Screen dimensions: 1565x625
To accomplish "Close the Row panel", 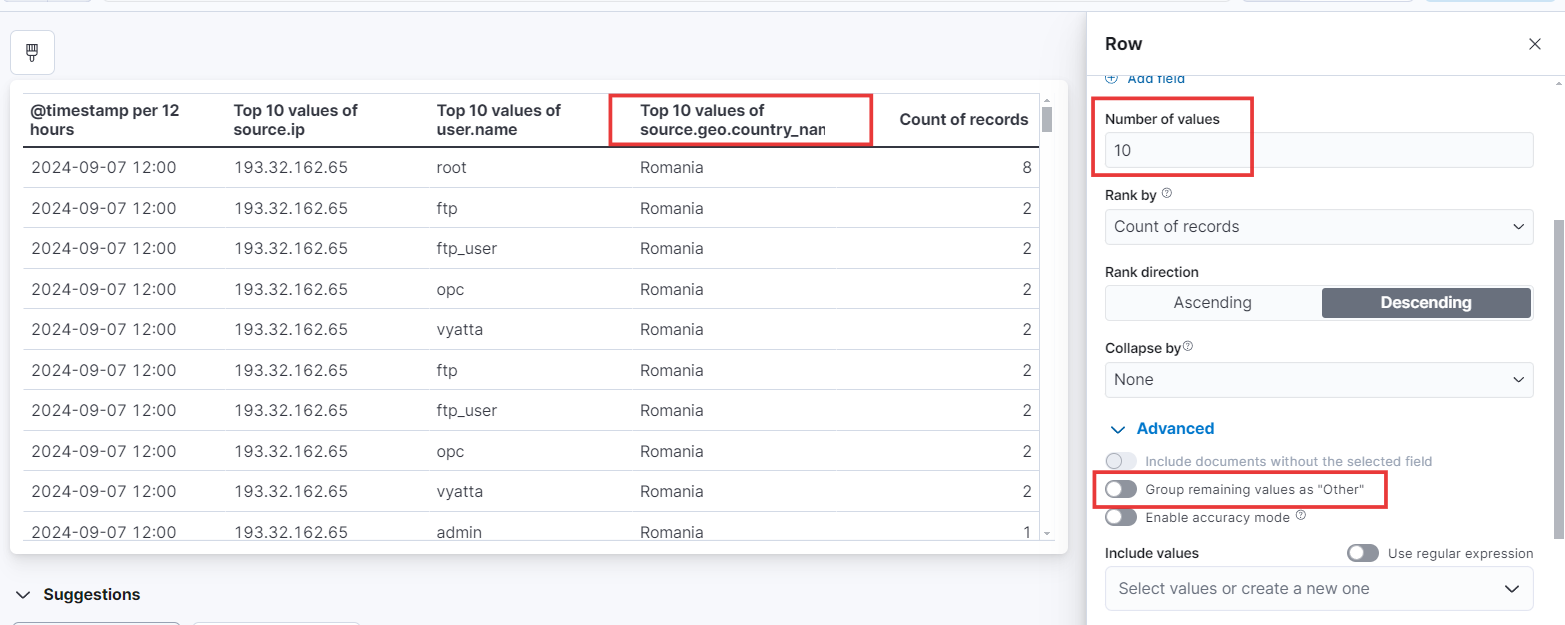I will [x=1534, y=44].
